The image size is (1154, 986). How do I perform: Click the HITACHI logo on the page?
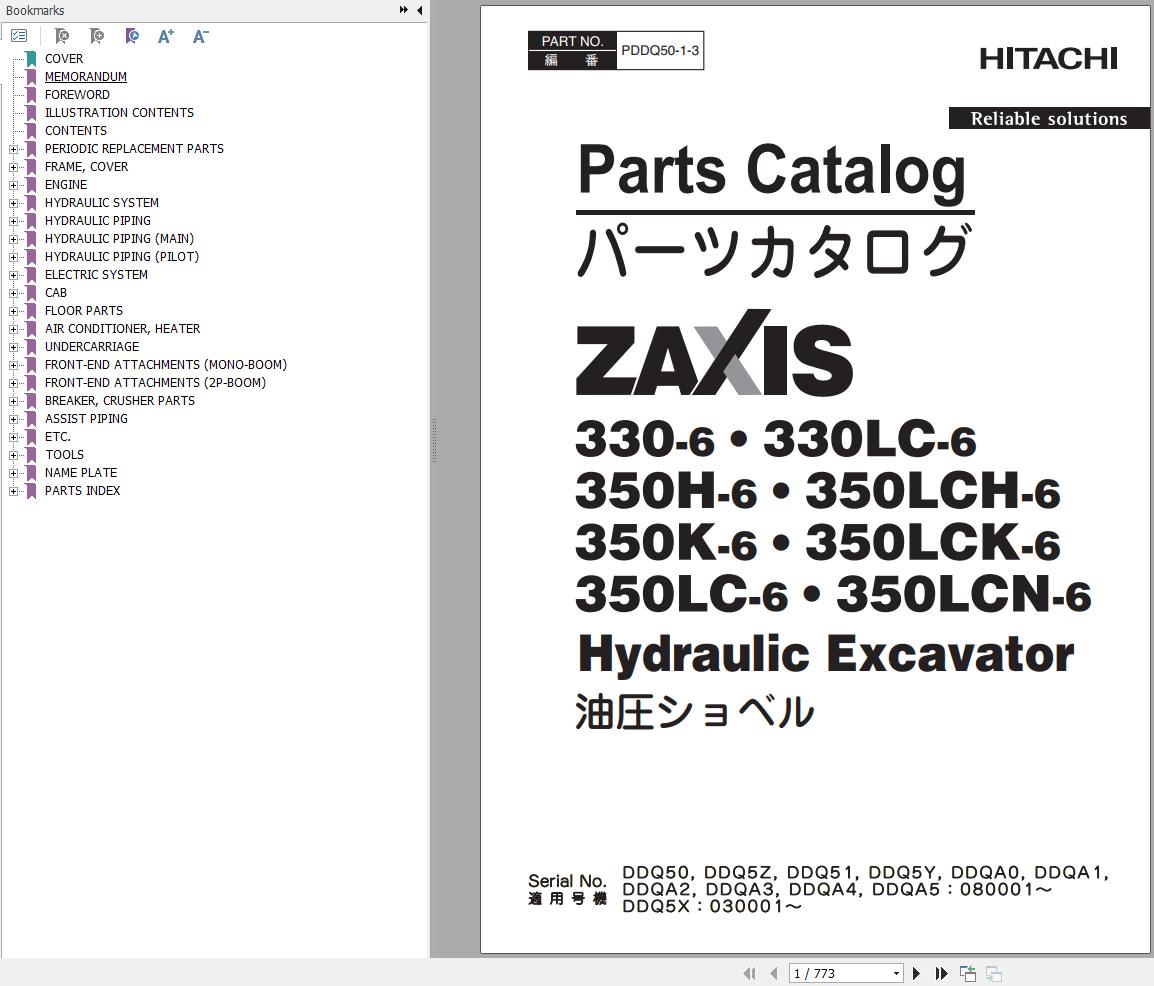(x=1048, y=59)
